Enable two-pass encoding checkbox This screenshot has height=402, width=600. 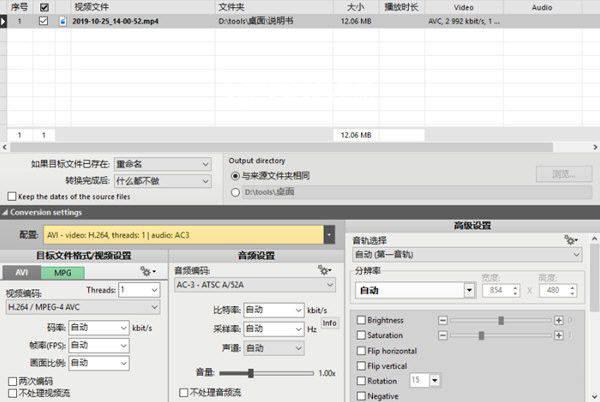(12, 381)
